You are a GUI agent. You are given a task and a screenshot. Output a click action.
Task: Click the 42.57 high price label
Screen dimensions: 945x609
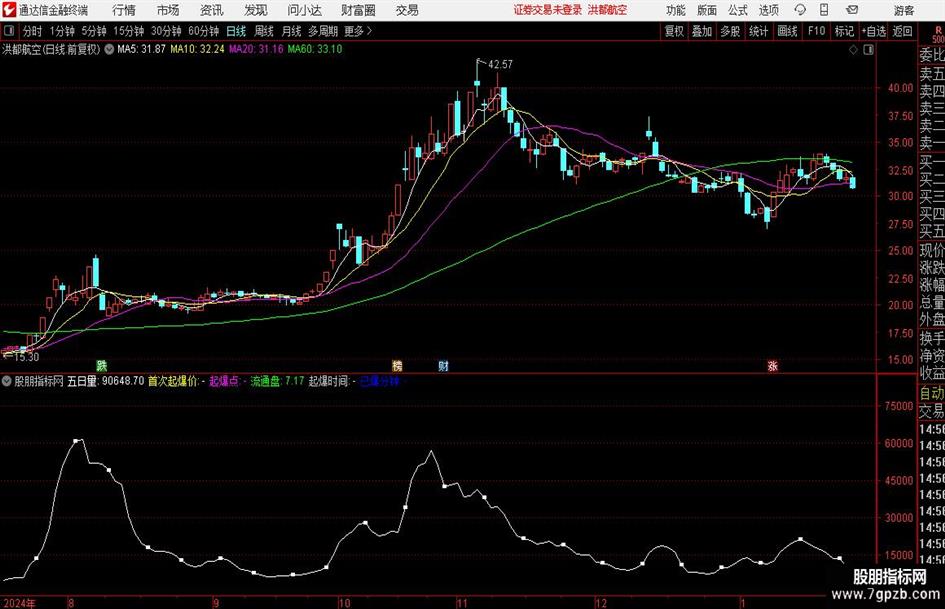pos(500,64)
